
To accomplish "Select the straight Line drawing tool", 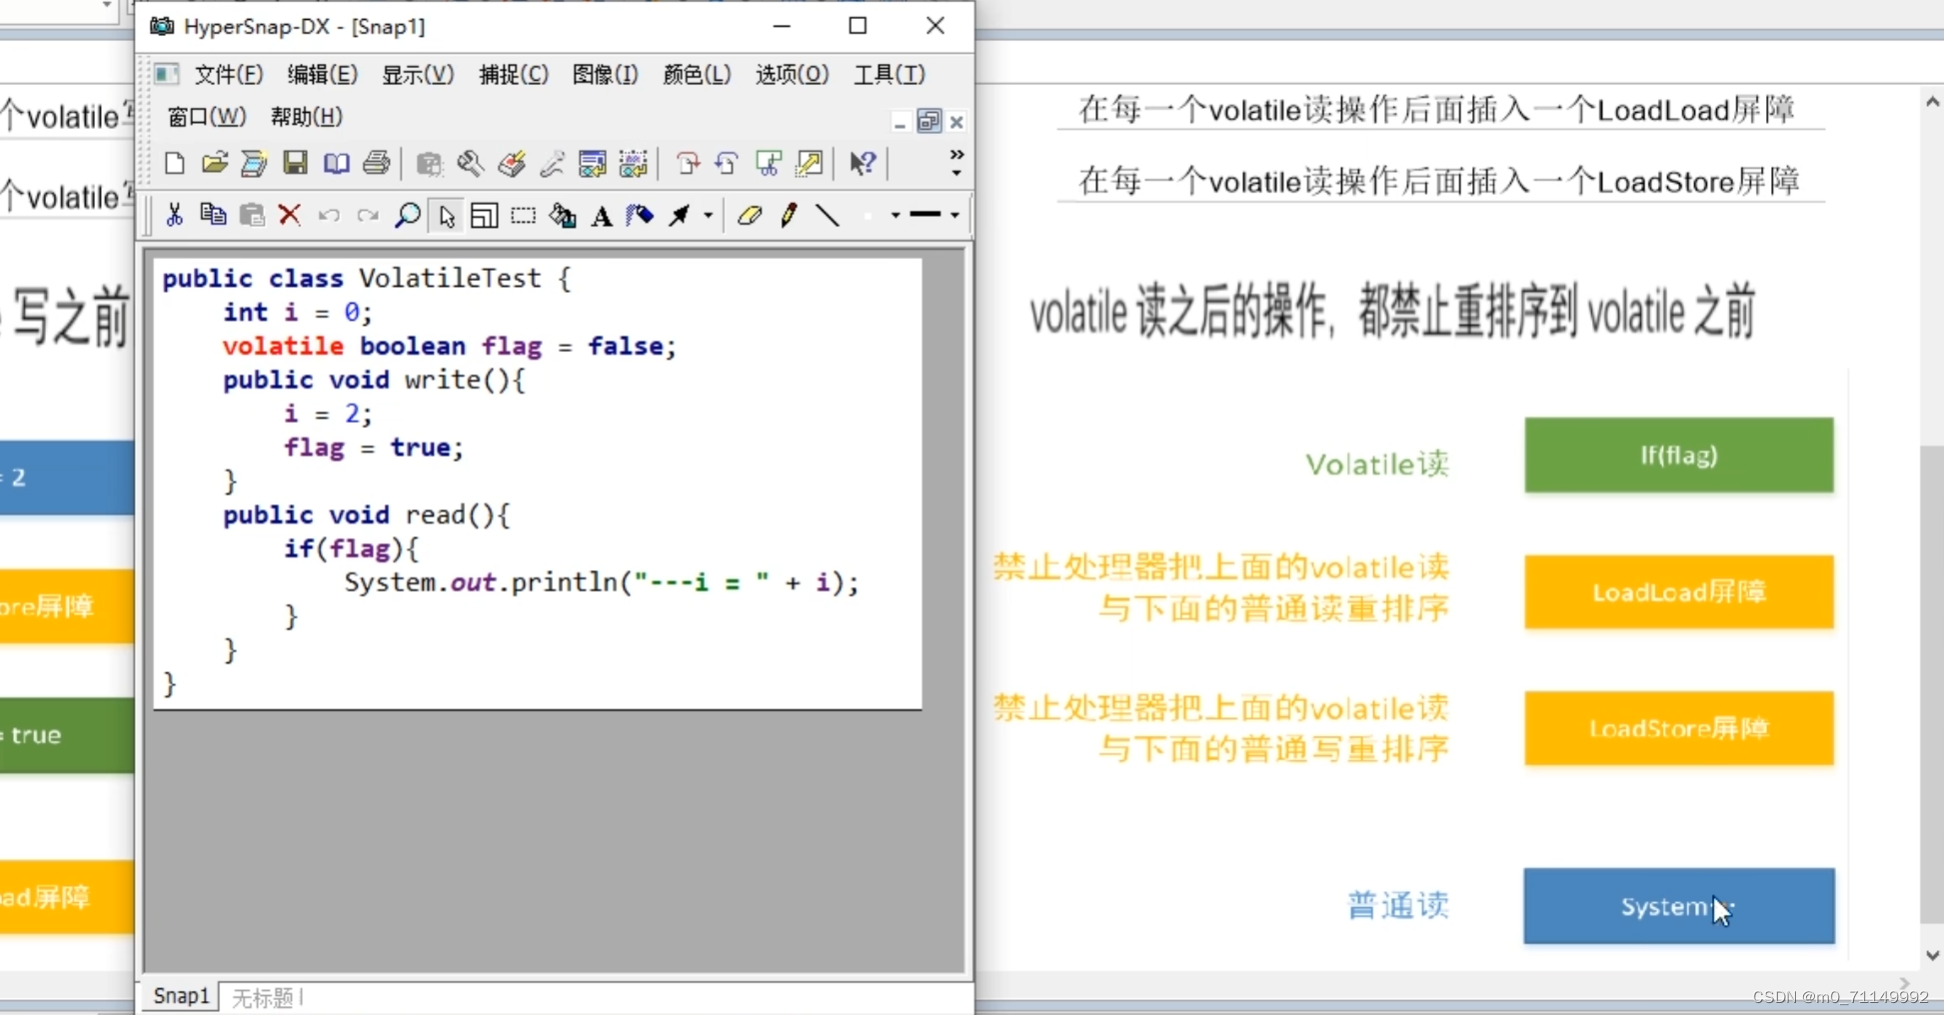I will pyautogui.click(x=829, y=216).
